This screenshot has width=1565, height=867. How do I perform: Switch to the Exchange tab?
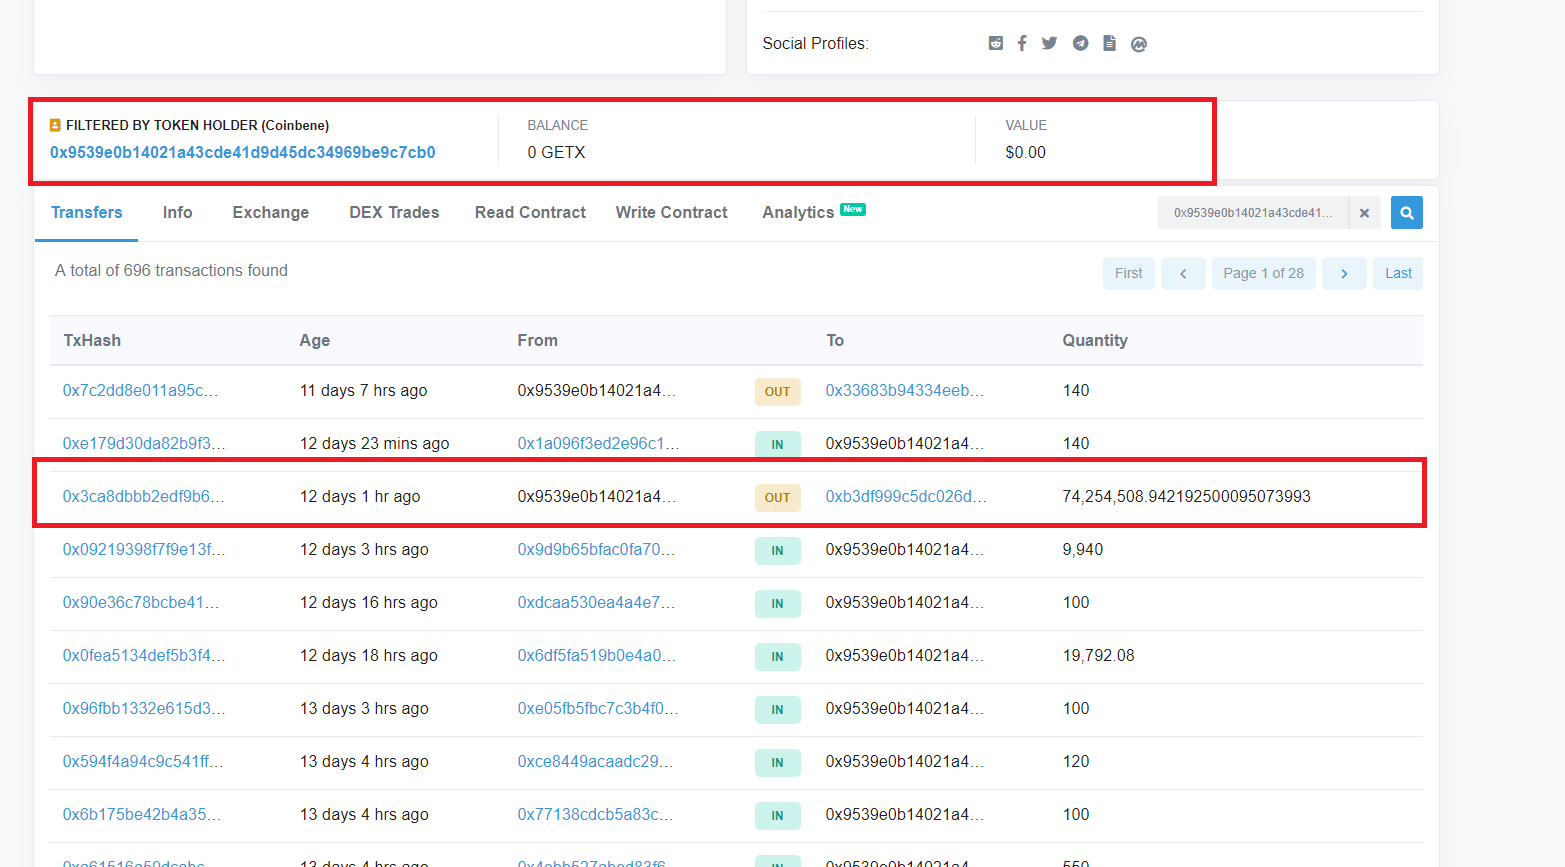coord(270,213)
